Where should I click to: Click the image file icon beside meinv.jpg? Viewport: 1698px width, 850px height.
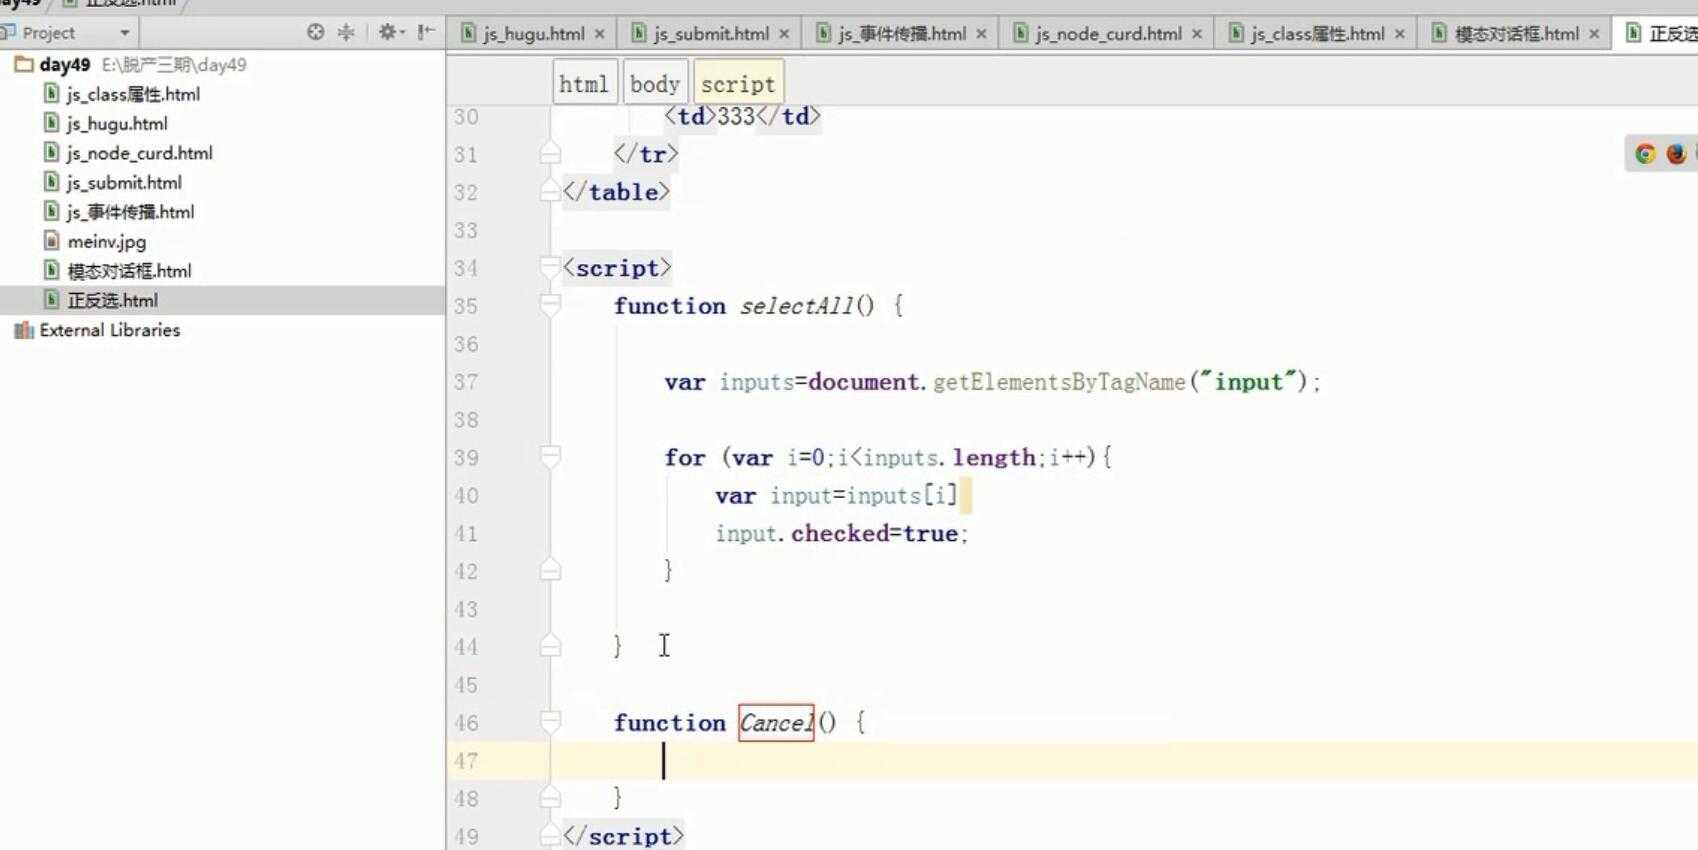(52, 241)
